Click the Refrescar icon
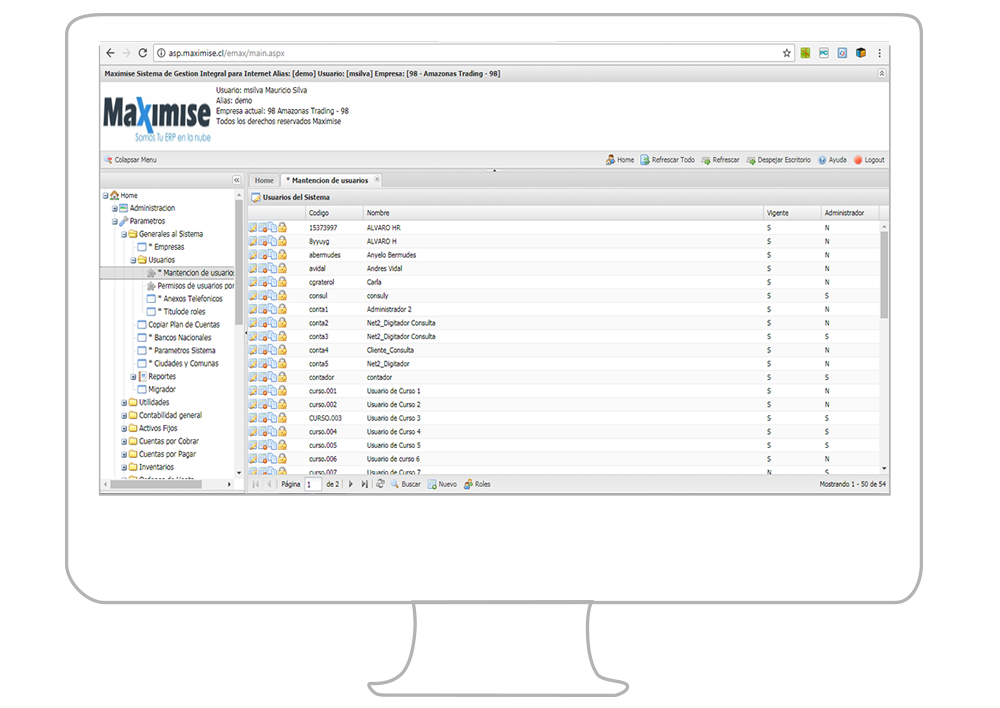 (705, 160)
